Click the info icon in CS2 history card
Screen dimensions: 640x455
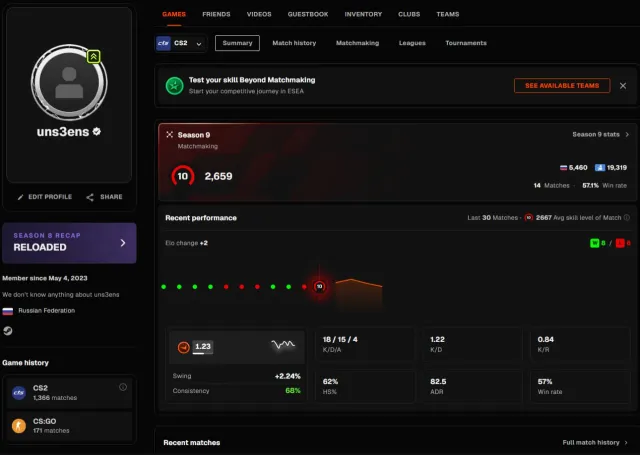point(123,387)
